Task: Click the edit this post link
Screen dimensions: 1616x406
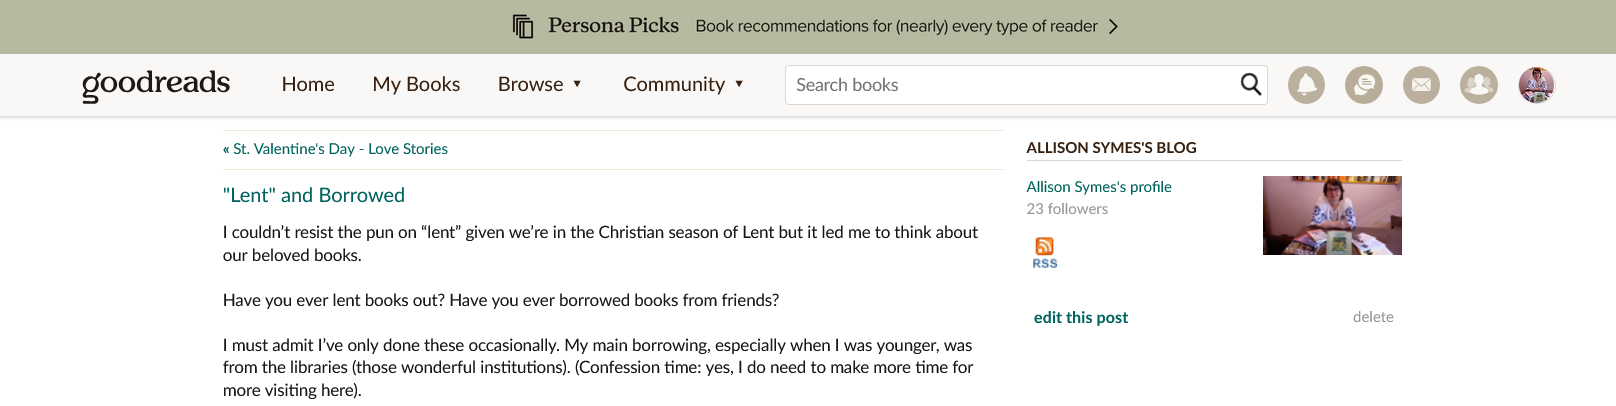Action: point(1081,318)
